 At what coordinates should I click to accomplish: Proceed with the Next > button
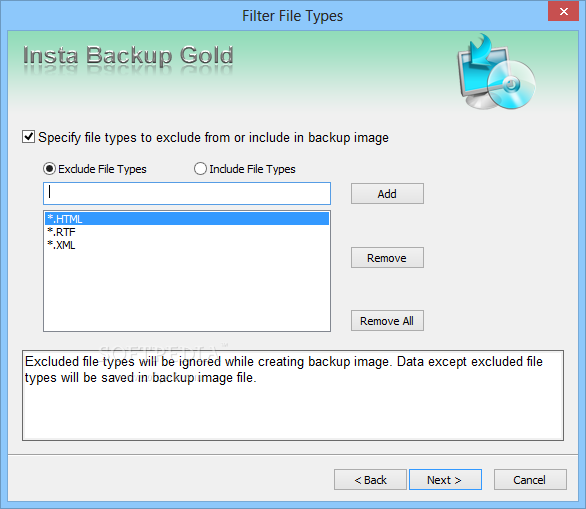point(445,479)
